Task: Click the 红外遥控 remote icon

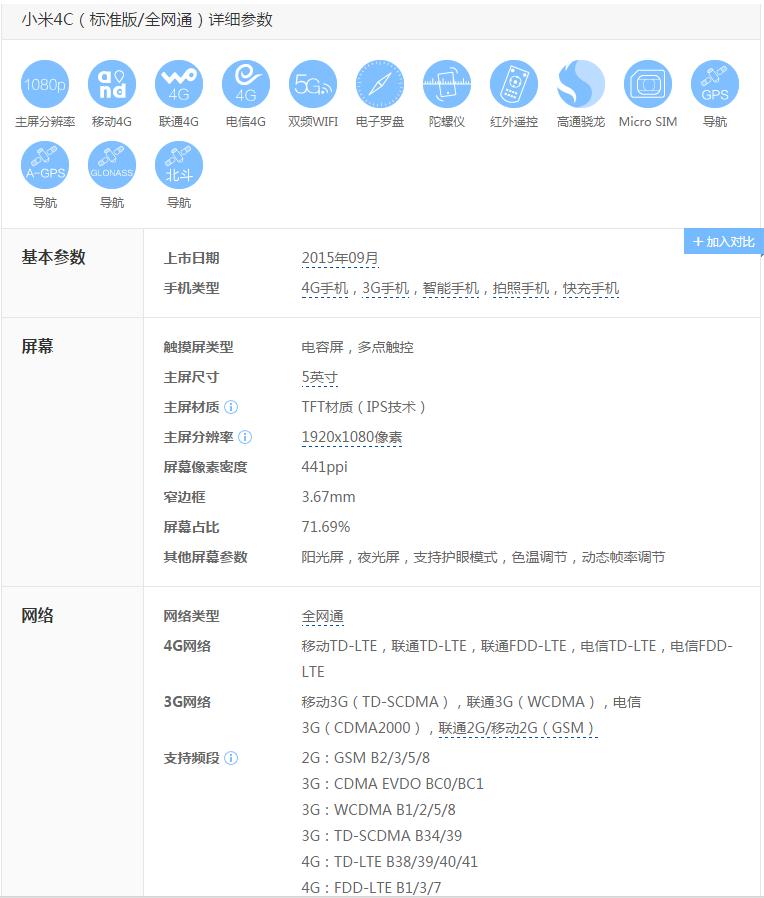Action: [x=514, y=84]
